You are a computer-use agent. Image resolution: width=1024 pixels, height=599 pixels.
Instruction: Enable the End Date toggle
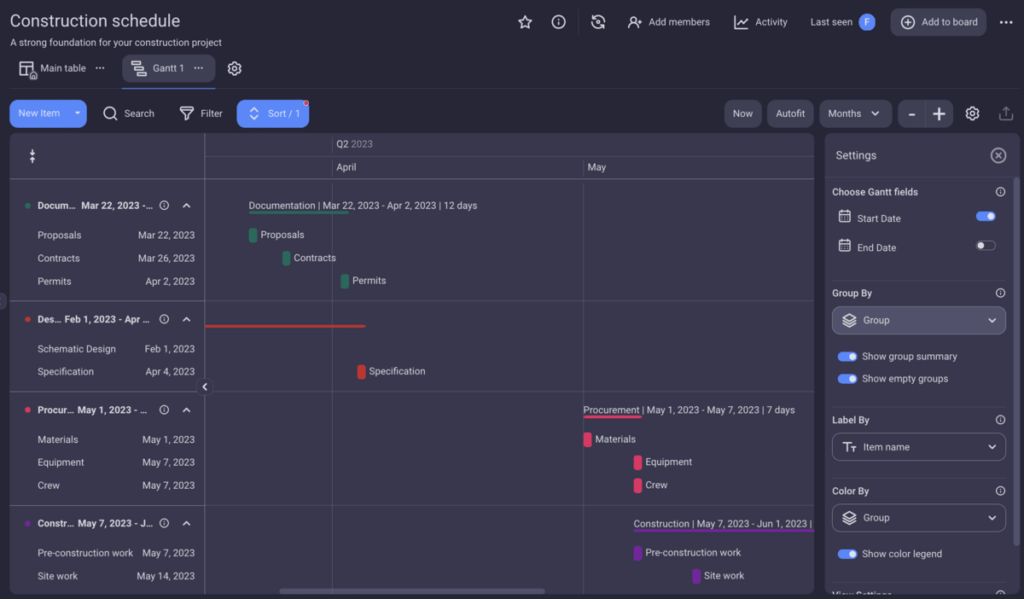click(x=985, y=245)
